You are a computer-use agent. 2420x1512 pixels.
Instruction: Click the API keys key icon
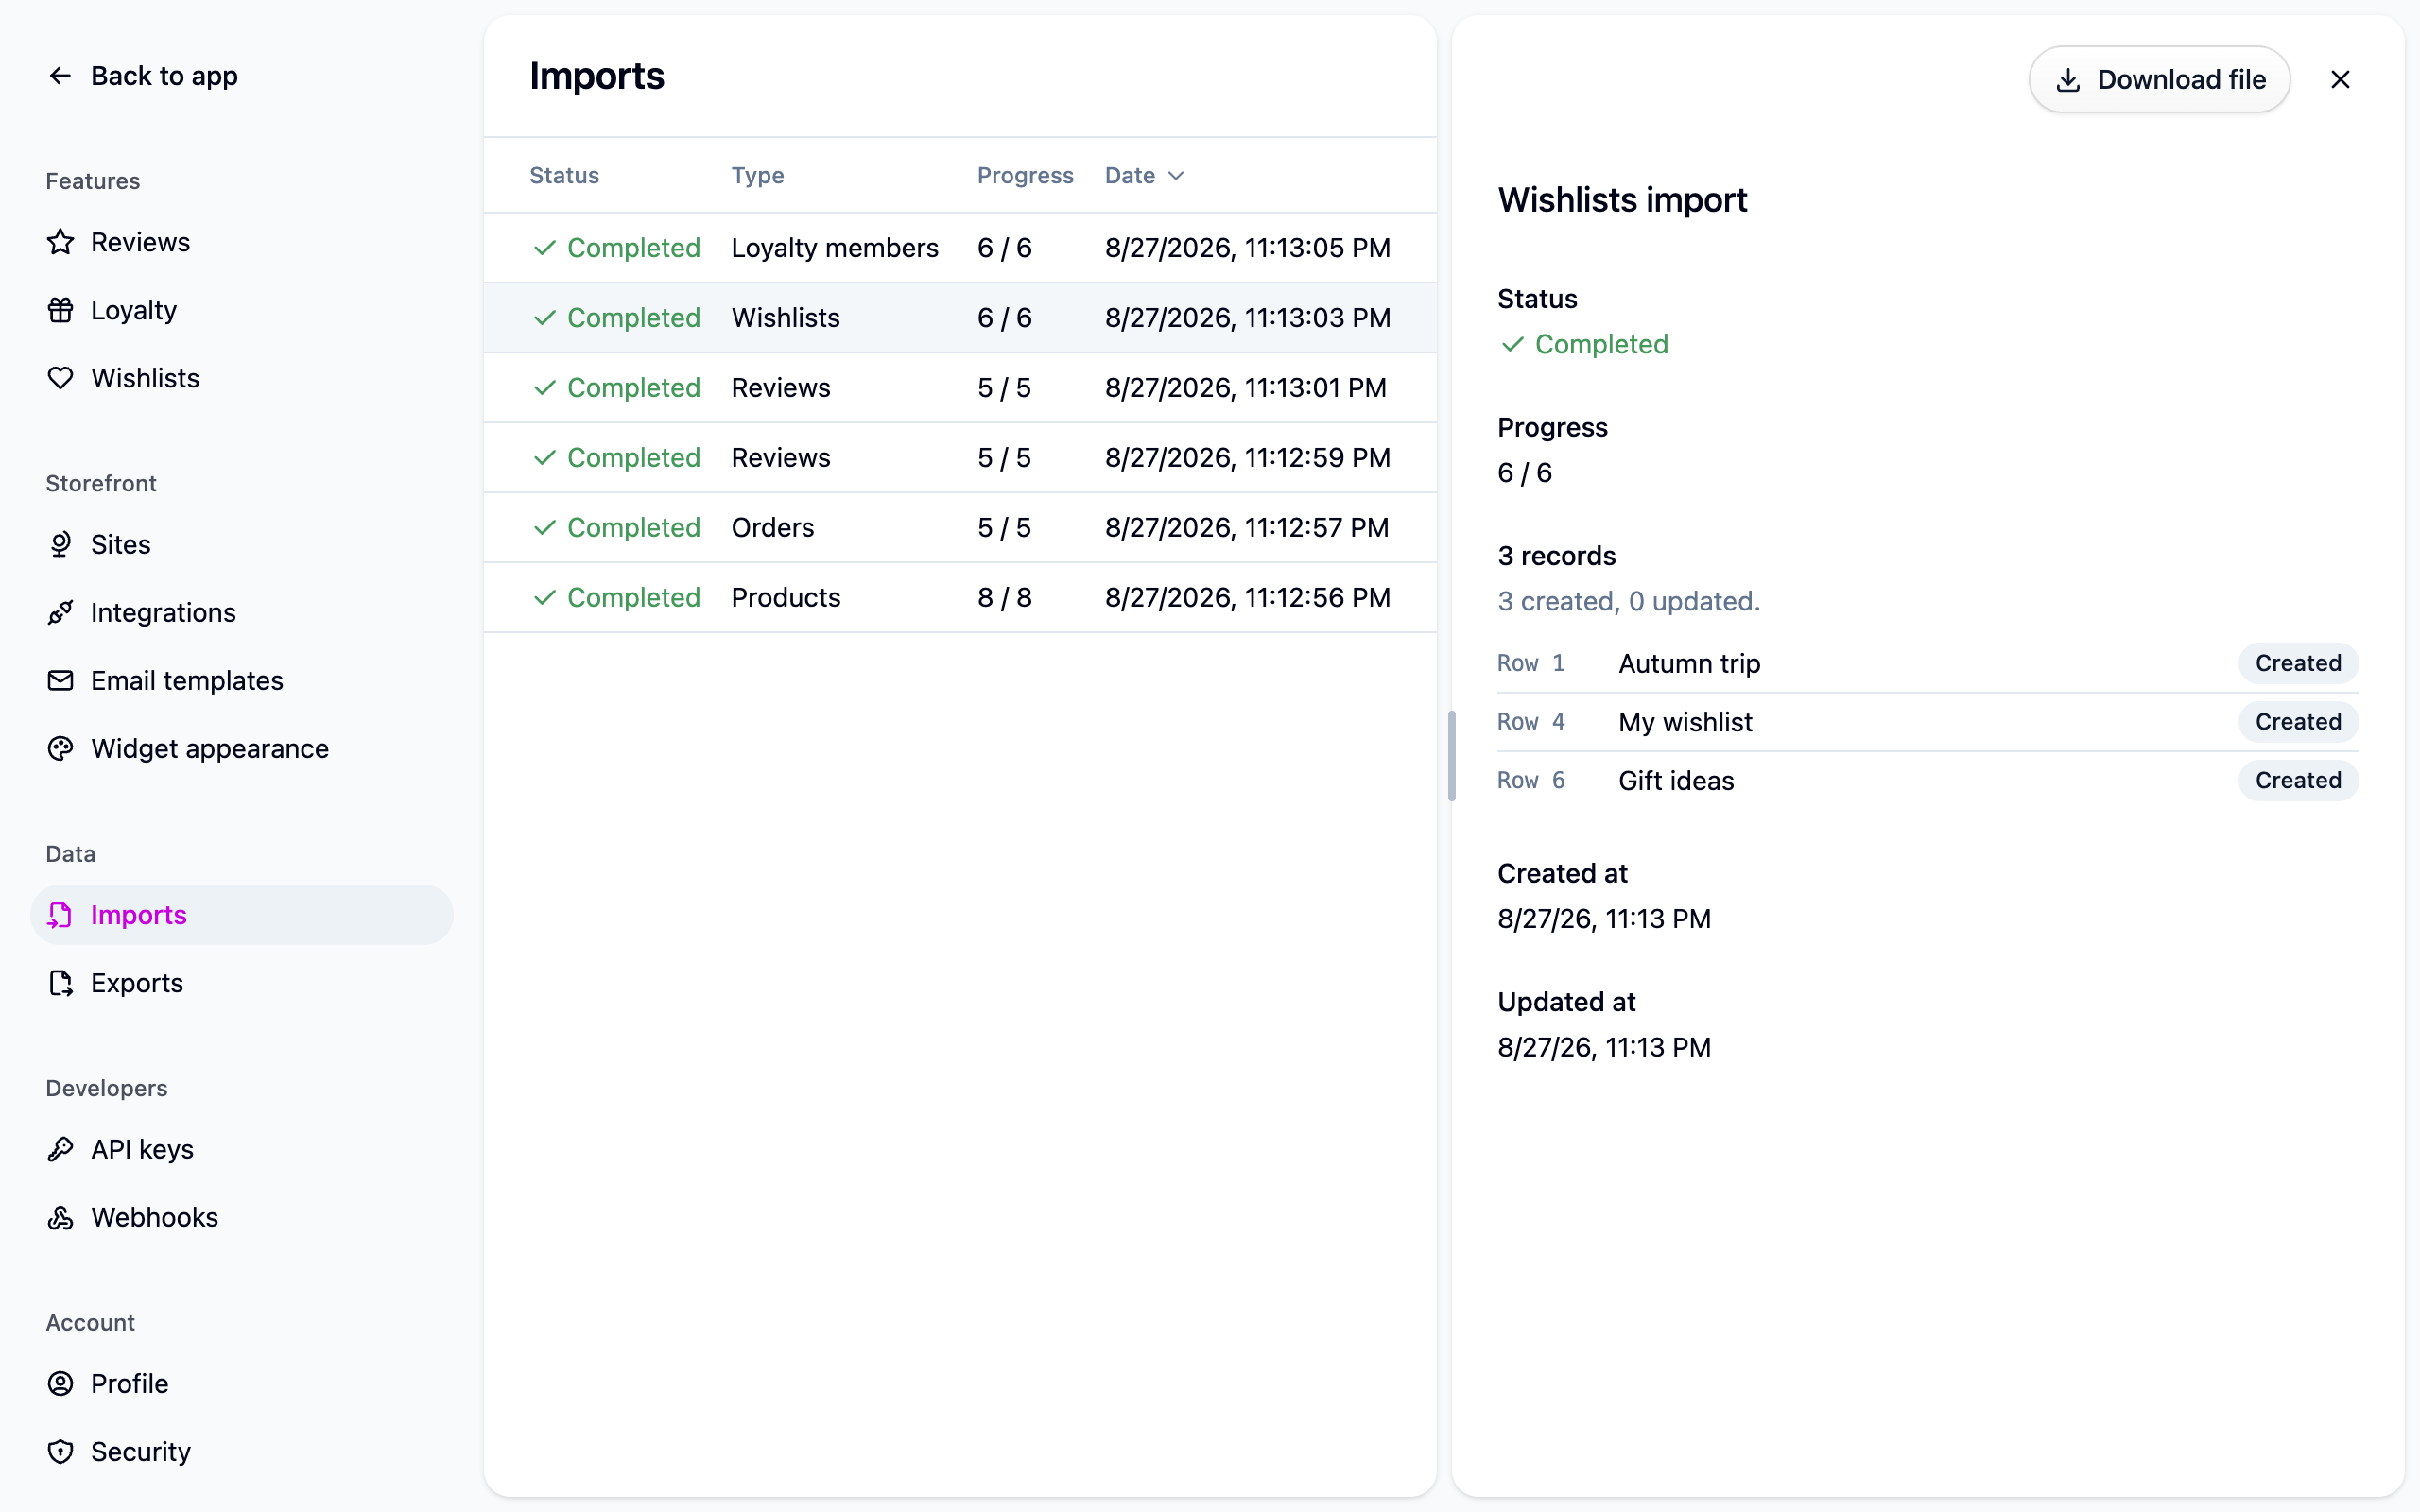click(x=60, y=1149)
